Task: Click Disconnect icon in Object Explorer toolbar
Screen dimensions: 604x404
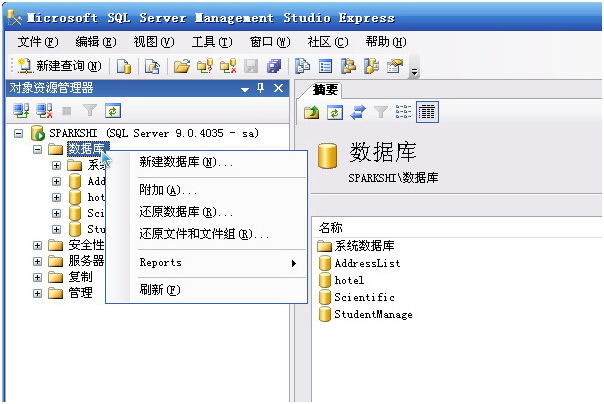Action: pyautogui.click(x=45, y=111)
